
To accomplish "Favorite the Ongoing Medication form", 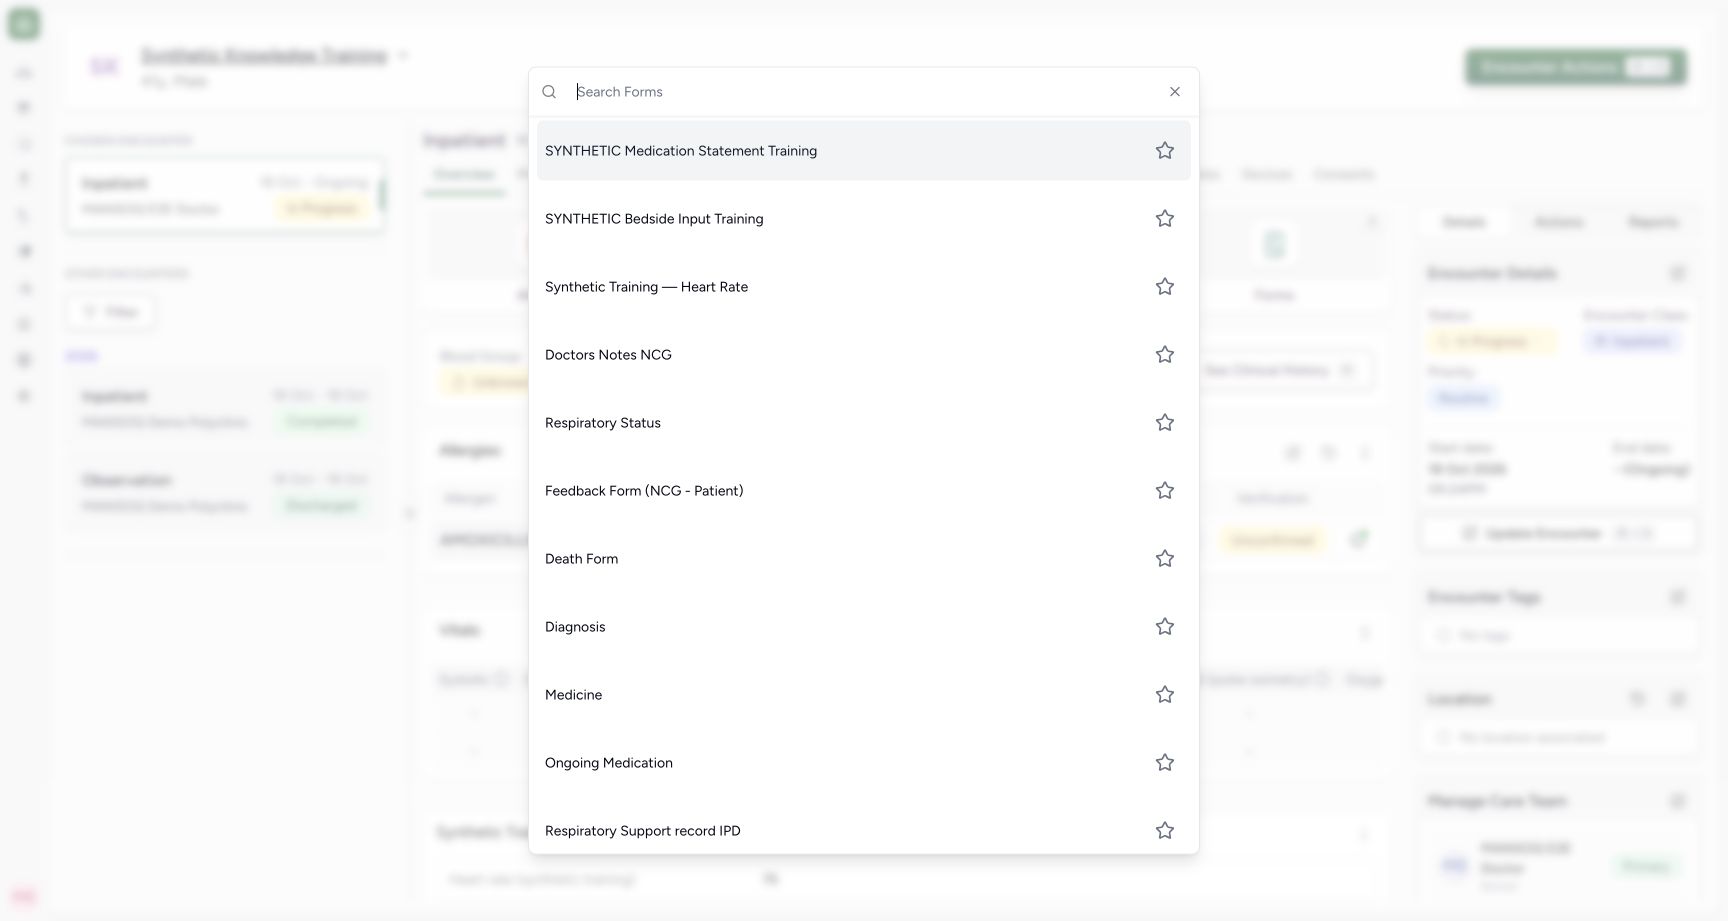I will (x=1165, y=763).
